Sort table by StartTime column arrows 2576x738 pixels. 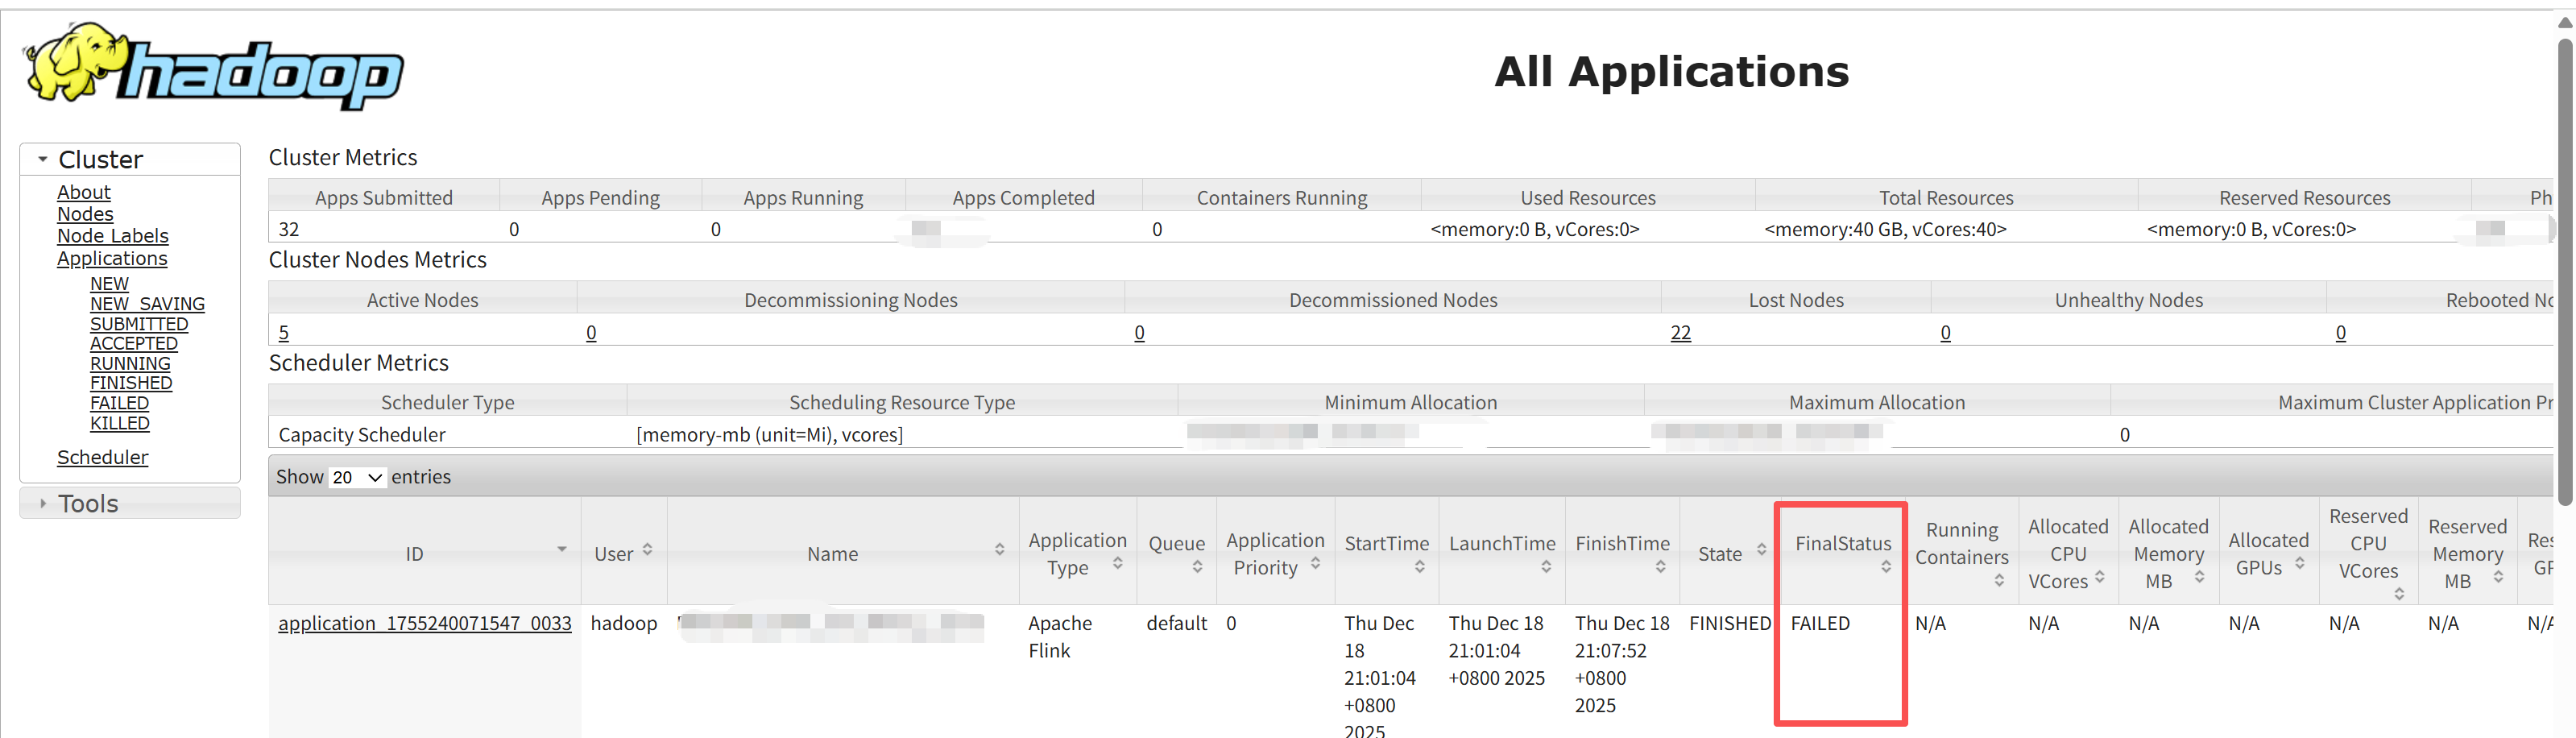(1420, 567)
